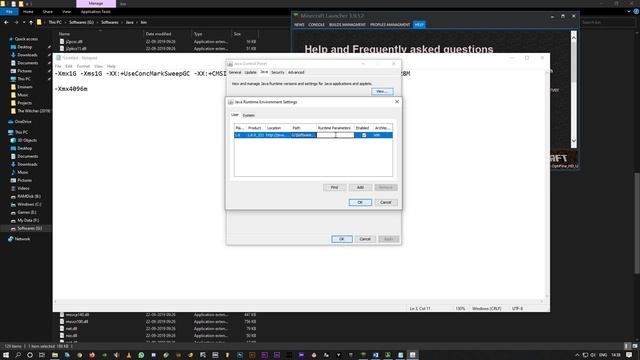Viewport: 640px width, 360px height.
Task: Open Notepad Edit menu
Action: [69, 66]
